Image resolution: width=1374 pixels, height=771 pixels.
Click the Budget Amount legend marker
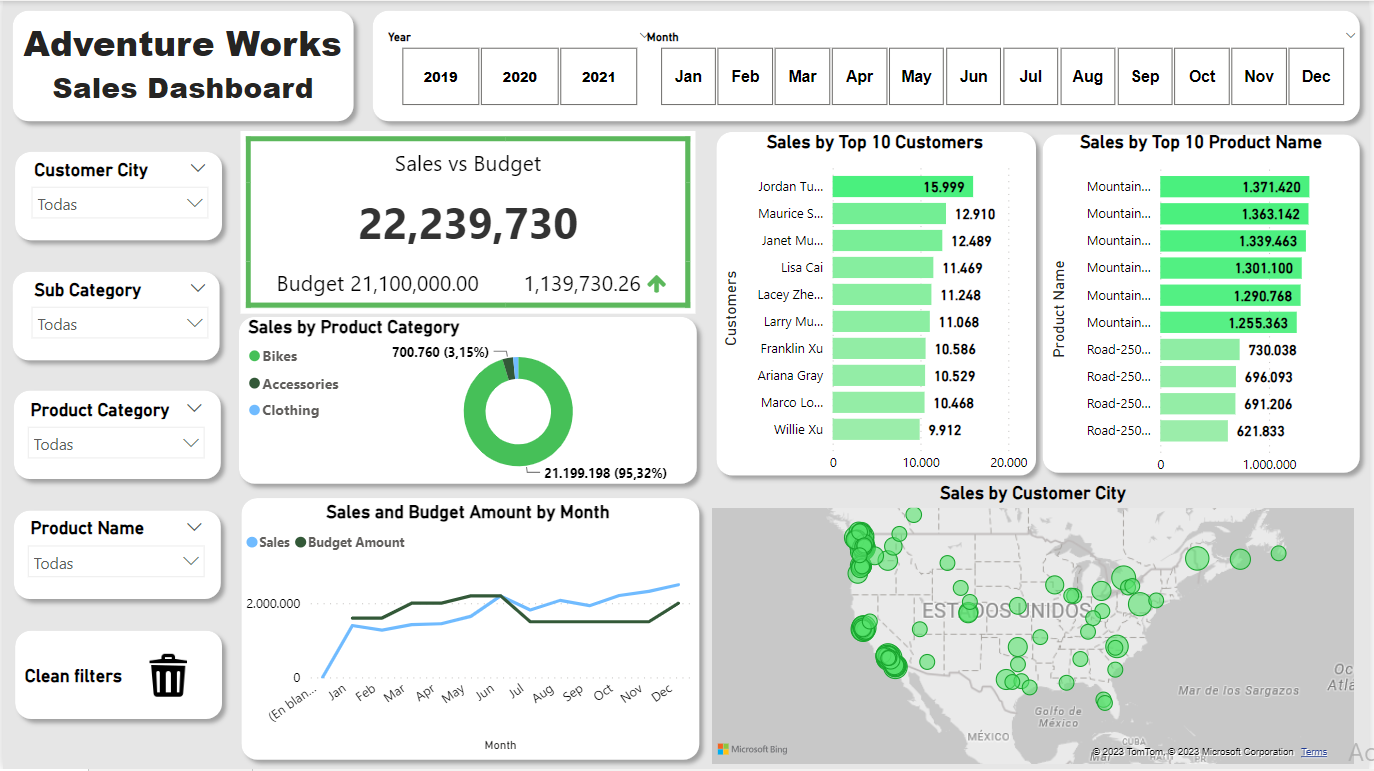299,542
